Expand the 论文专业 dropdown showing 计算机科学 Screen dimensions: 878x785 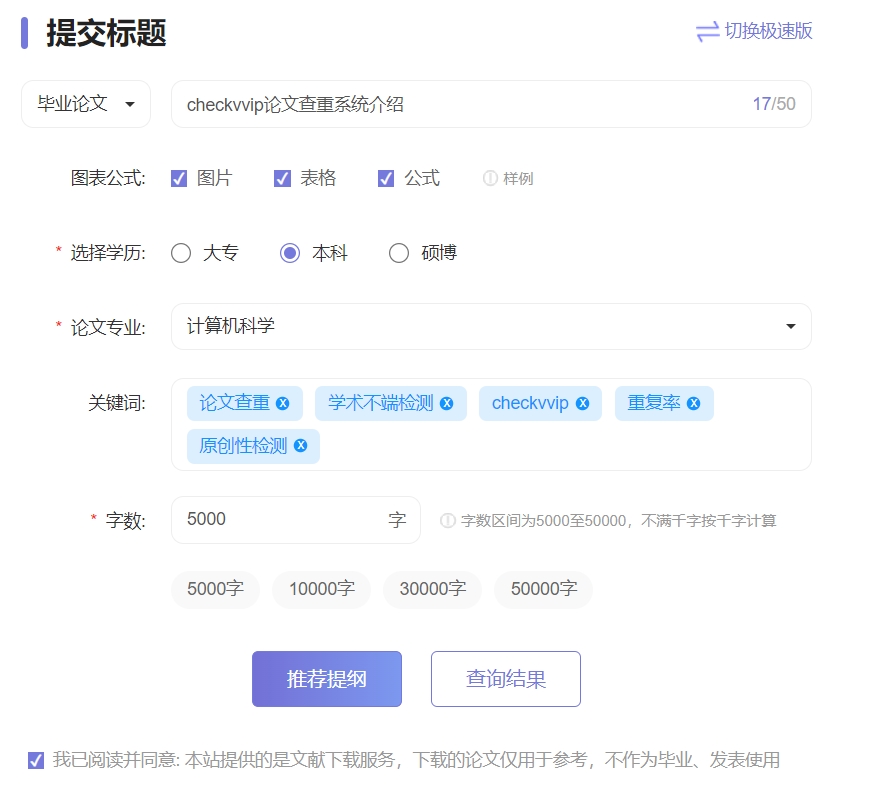click(x=790, y=326)
